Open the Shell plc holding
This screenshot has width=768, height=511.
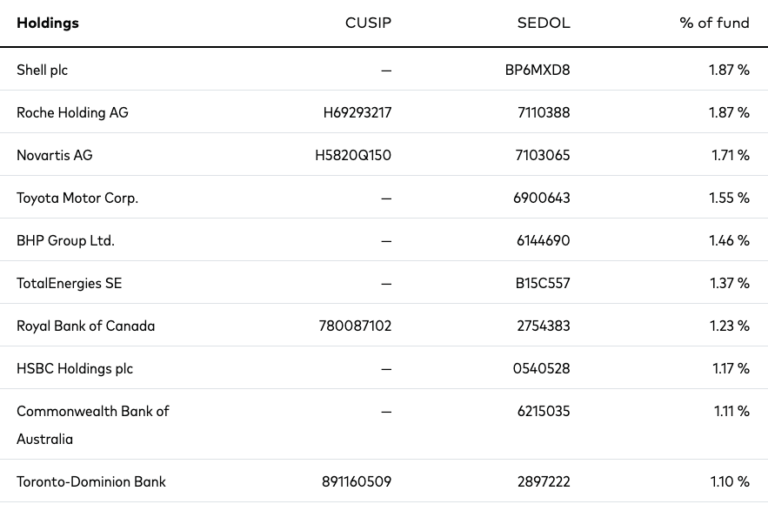click(x=42, y=70)
